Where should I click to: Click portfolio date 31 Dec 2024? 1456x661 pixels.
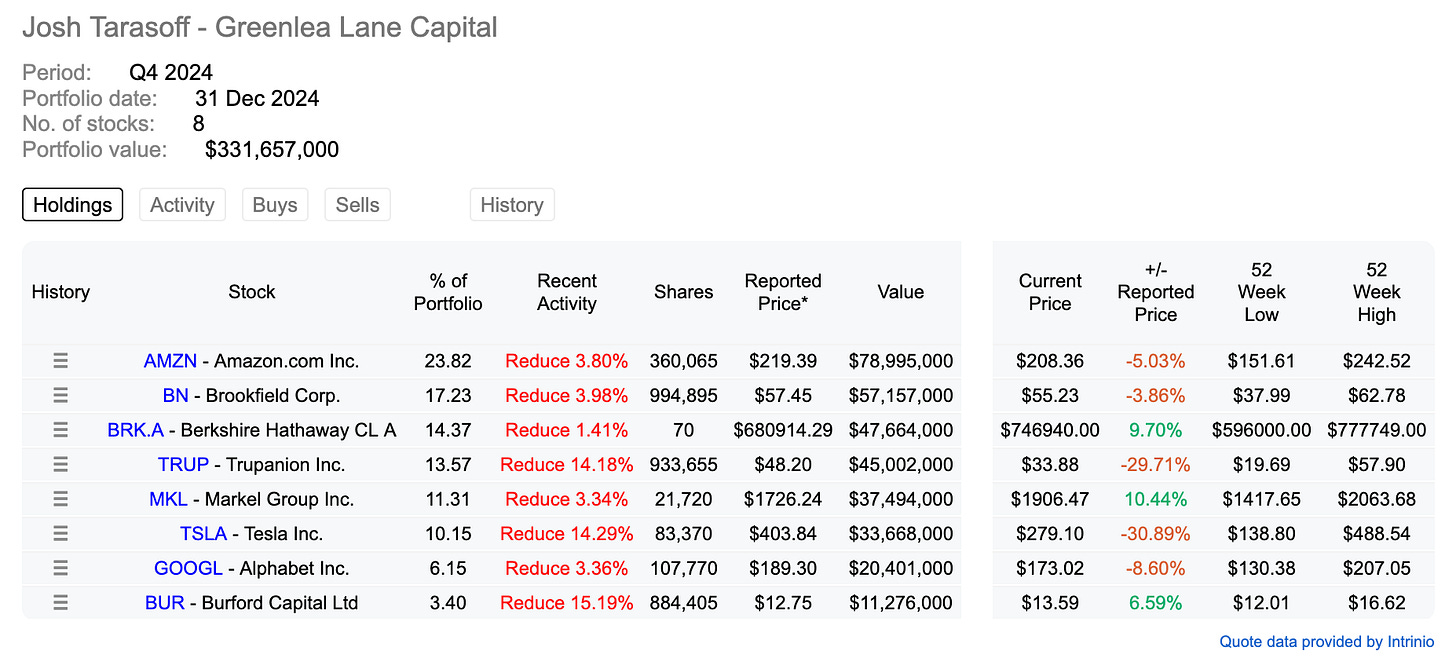257,98
